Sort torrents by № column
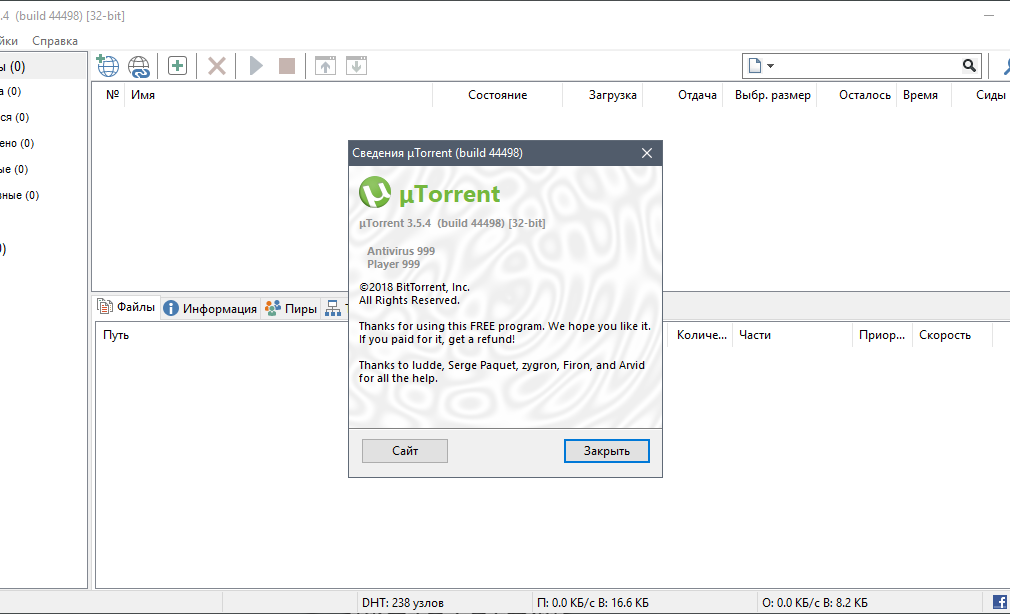 pos(112,95)
